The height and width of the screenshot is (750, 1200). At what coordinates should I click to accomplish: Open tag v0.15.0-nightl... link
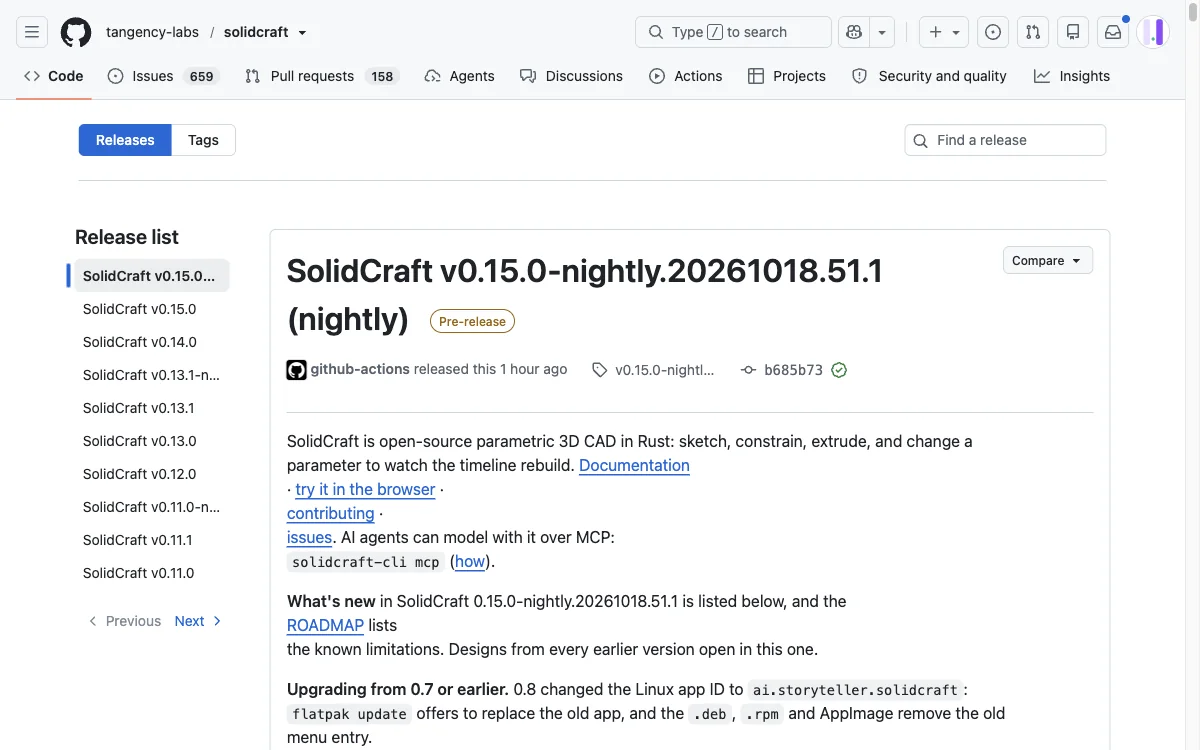665,370
